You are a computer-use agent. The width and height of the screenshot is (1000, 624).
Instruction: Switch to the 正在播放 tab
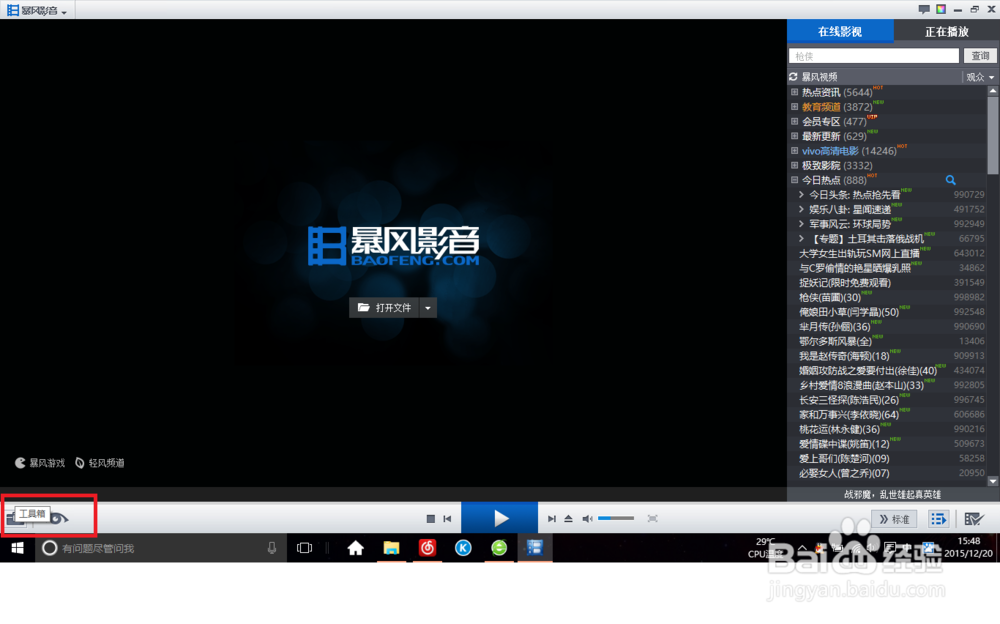[x=946, y=31]
